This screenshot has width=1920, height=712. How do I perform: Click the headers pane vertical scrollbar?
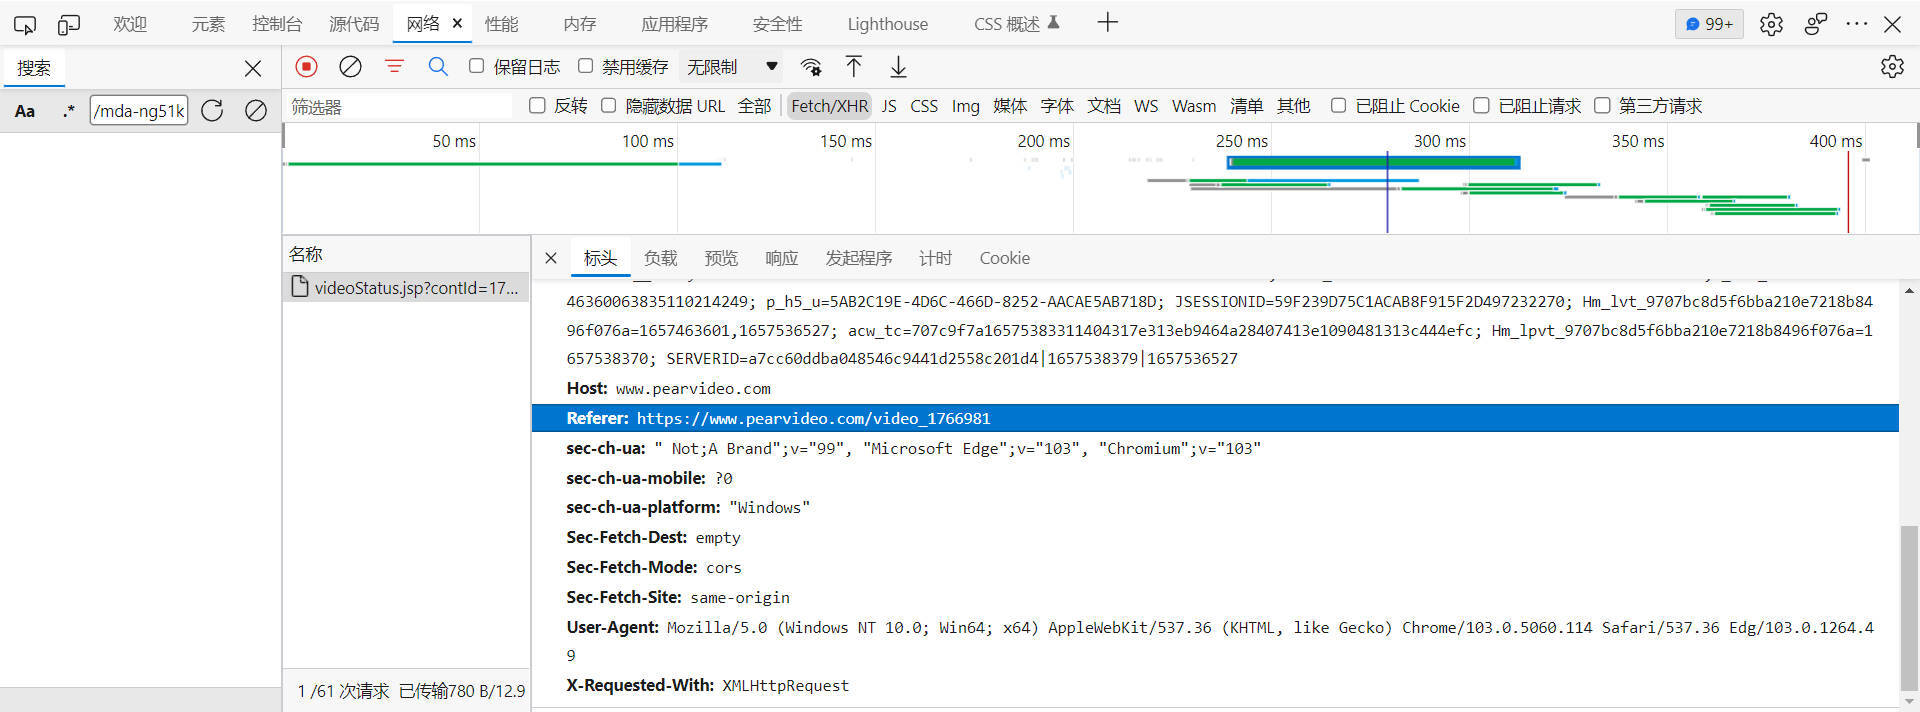click(x=1909, y=606)
